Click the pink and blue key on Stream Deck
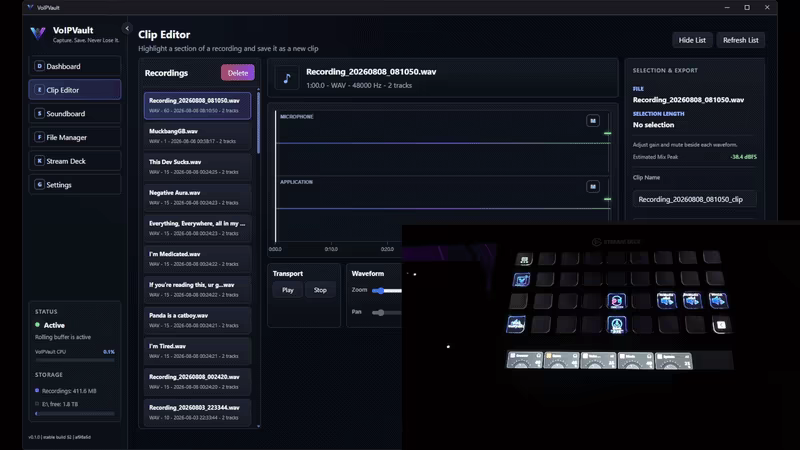The image size is (800, 450). pos(616,301)
